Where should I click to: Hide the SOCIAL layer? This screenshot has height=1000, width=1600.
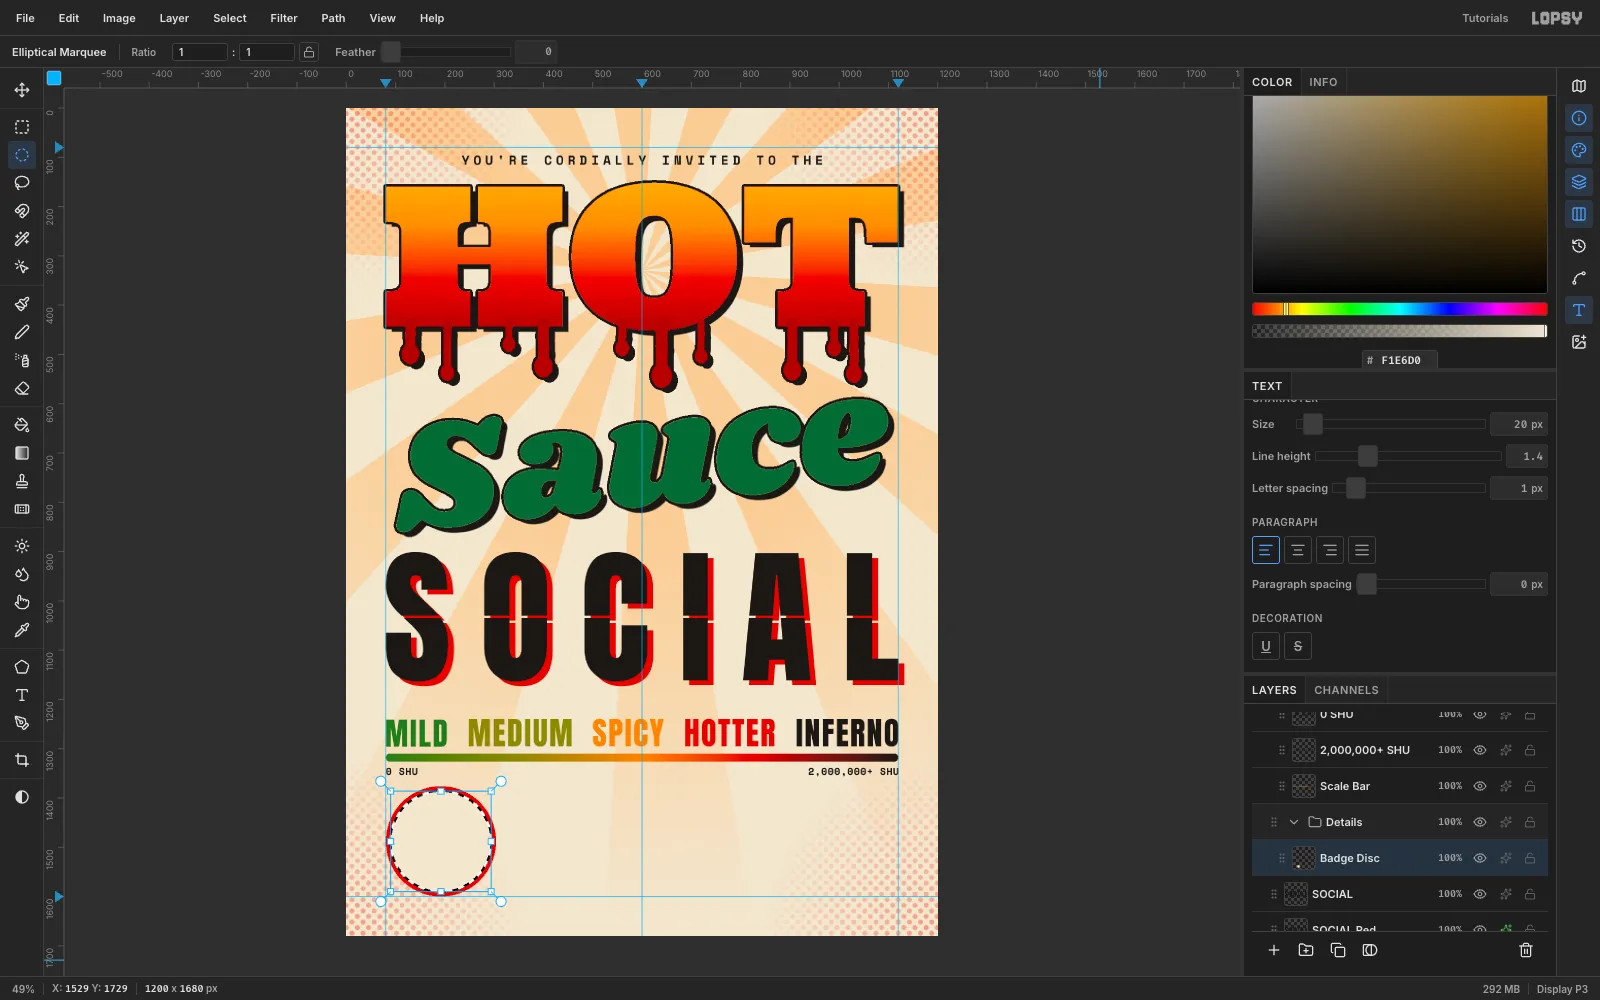(x=1480, y=894)
